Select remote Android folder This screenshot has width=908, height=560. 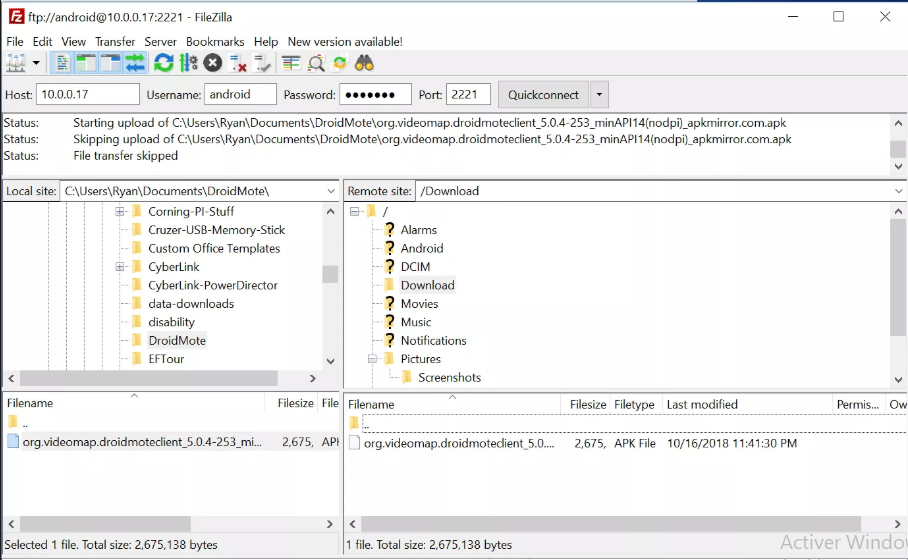click(x=422, y=248)
